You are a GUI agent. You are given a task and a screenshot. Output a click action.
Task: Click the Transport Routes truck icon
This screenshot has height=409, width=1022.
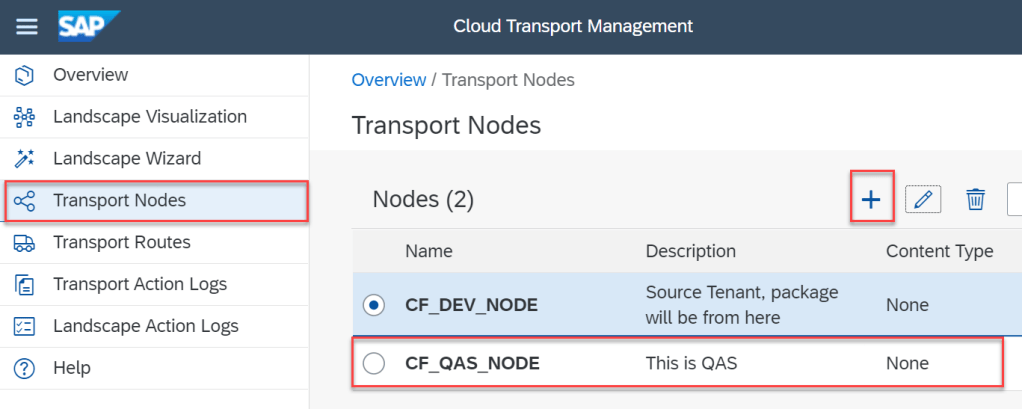(x=25, y=243)
